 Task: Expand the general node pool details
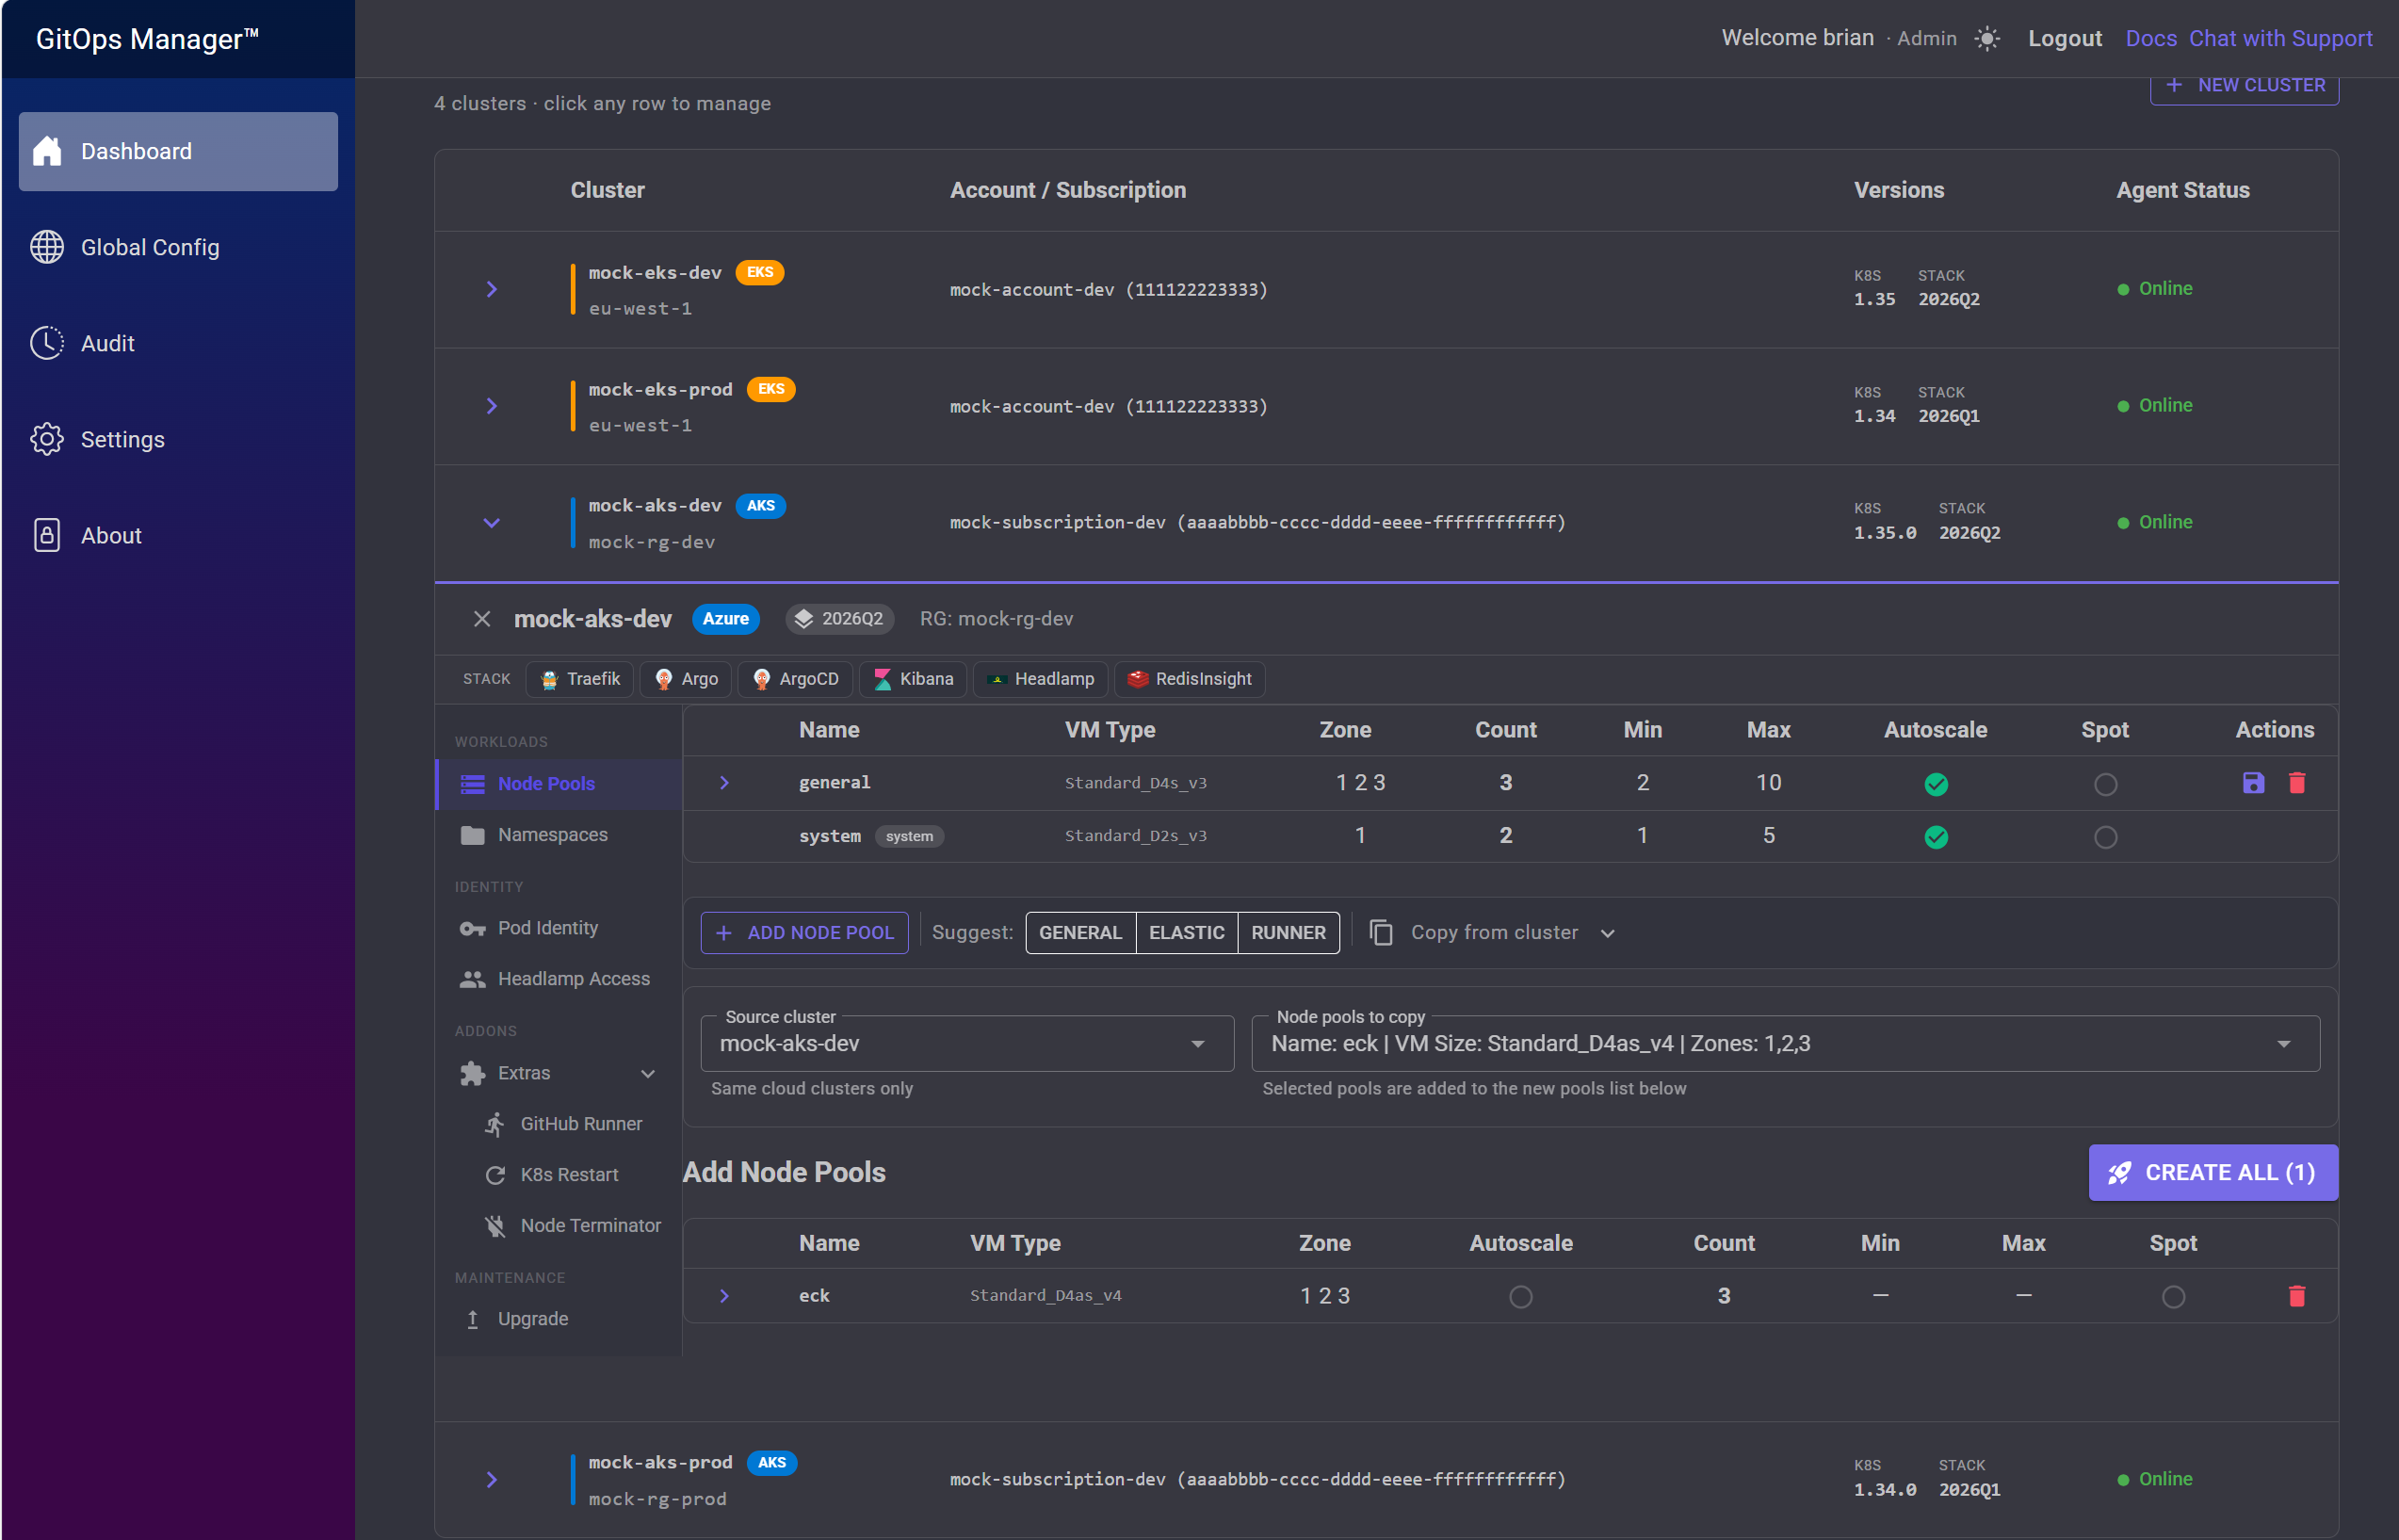pyautogui.click(x=724, y=783)
